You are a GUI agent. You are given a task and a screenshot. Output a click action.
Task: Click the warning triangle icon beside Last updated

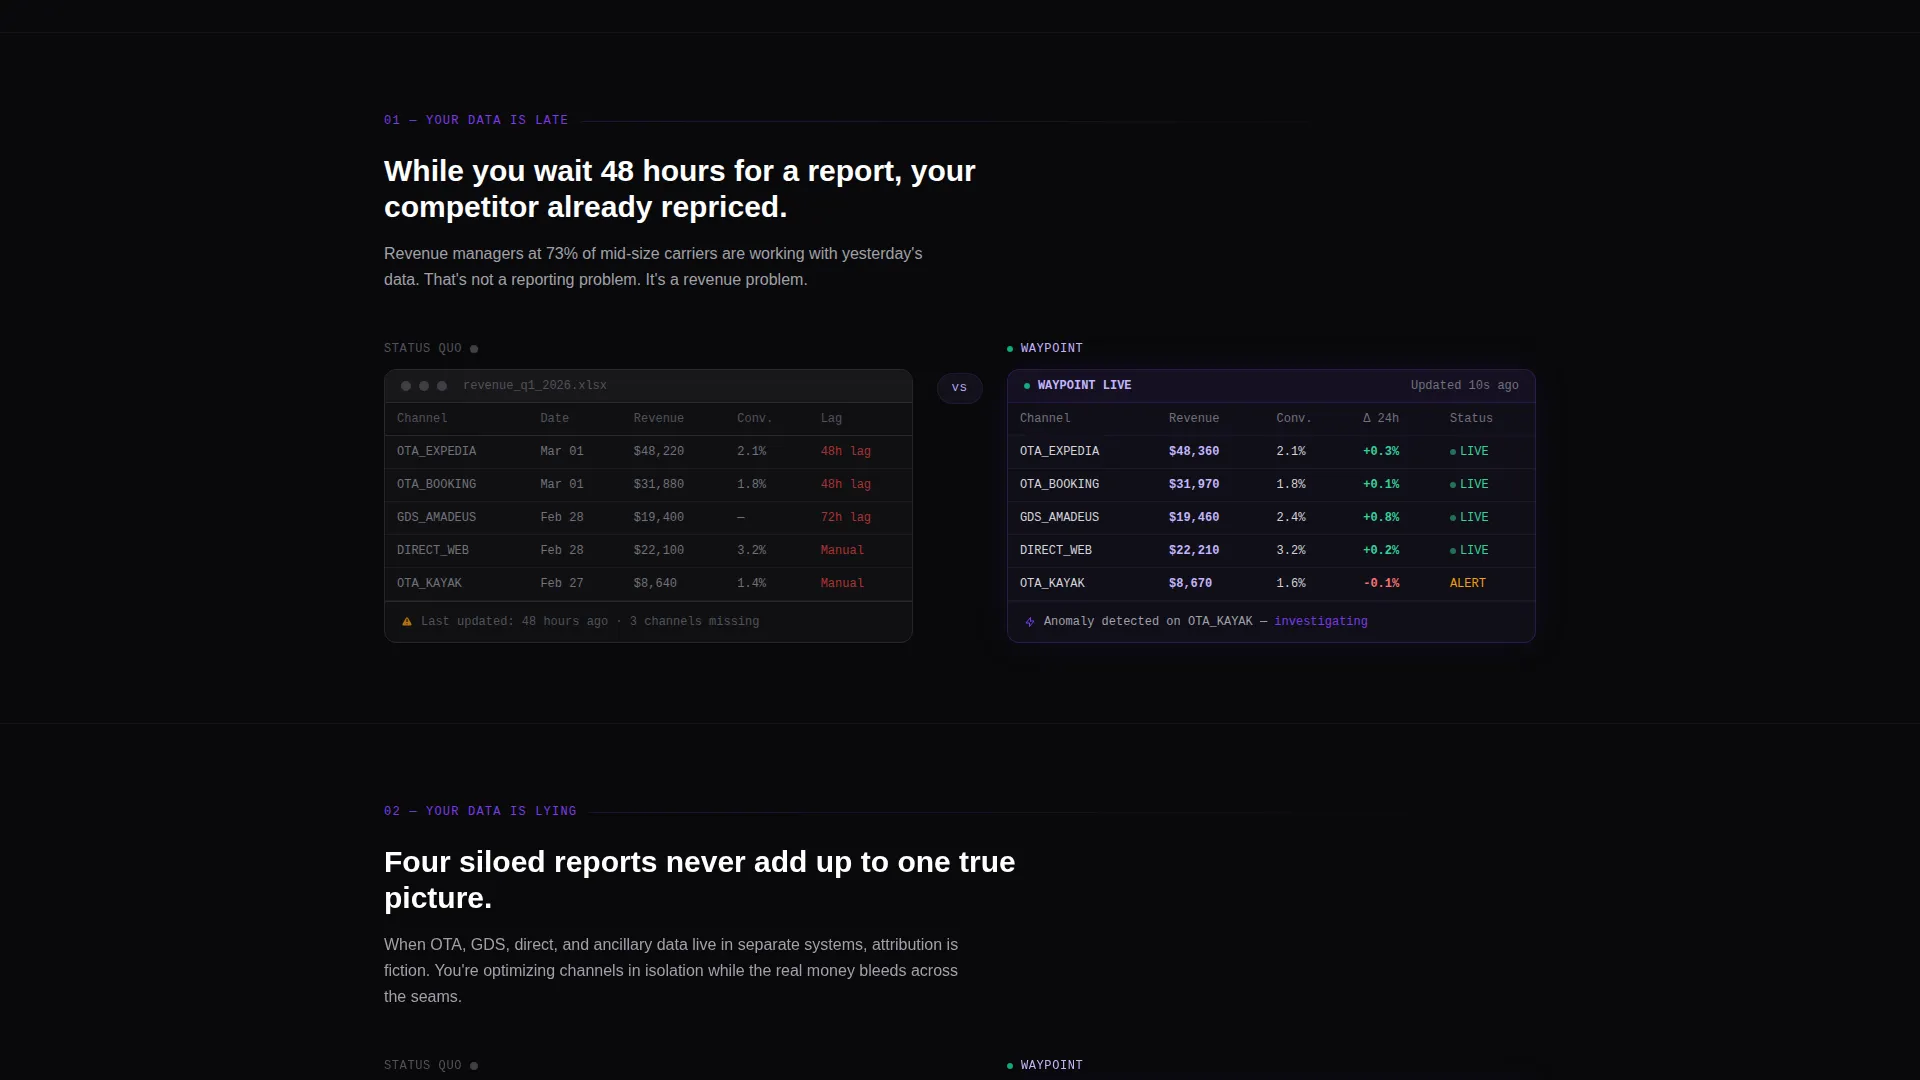pyautogui.click(x=407, y=622)
